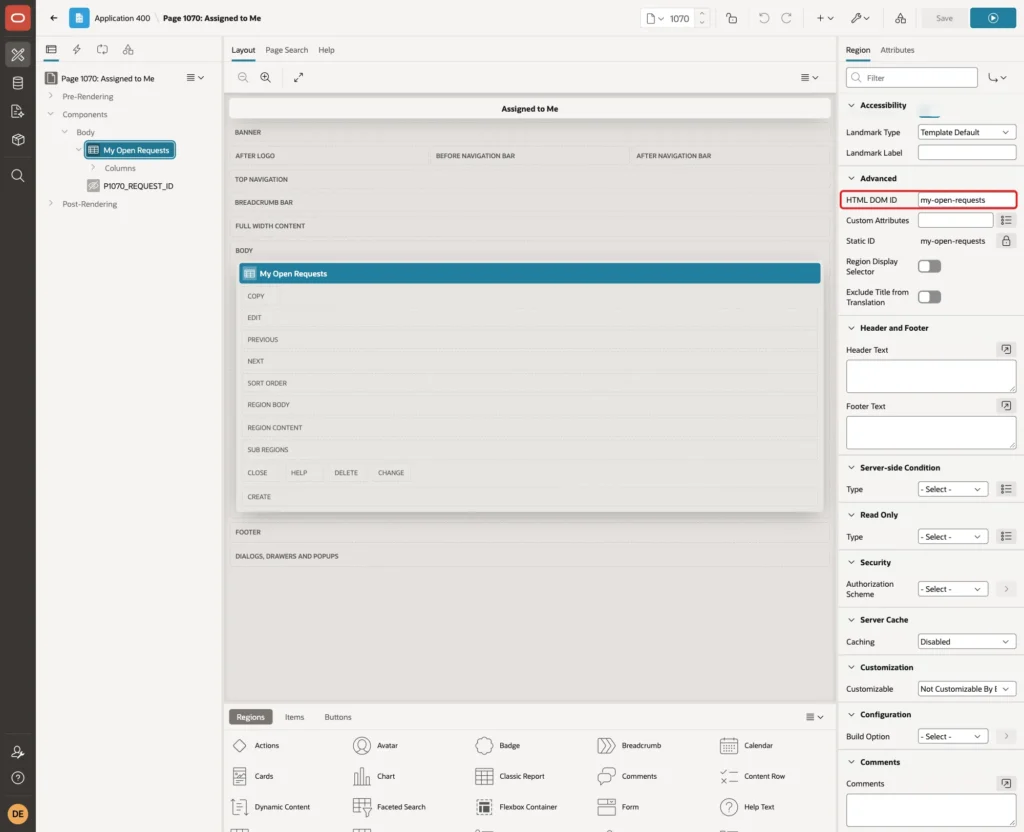This screenshot has height=832, width=1024.
Task: Select the Regions gallery tab
Action: [250, 717]
